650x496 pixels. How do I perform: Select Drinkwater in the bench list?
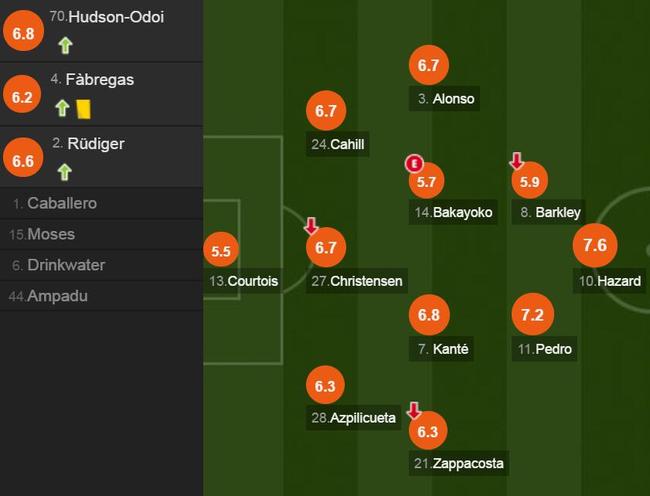pos(101,265)
